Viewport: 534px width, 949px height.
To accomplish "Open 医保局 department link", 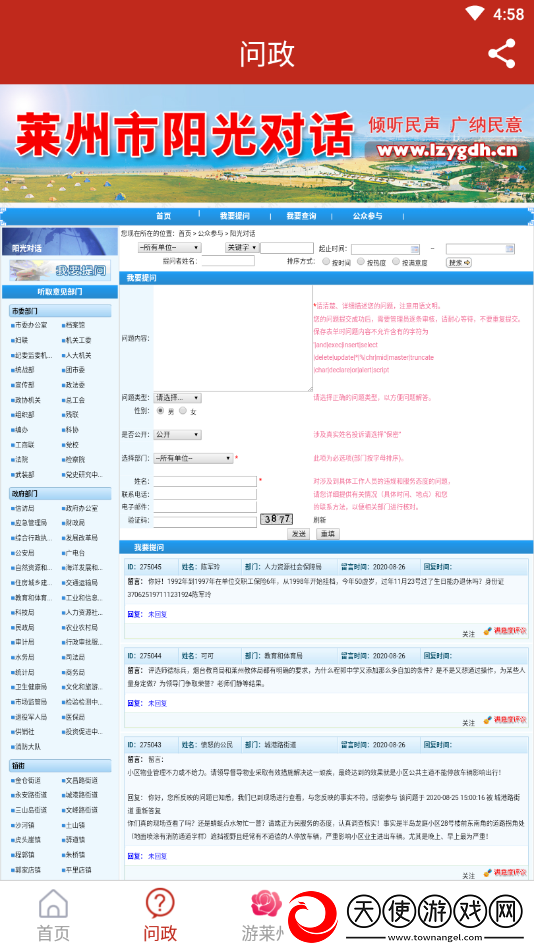I will [76, 717].
